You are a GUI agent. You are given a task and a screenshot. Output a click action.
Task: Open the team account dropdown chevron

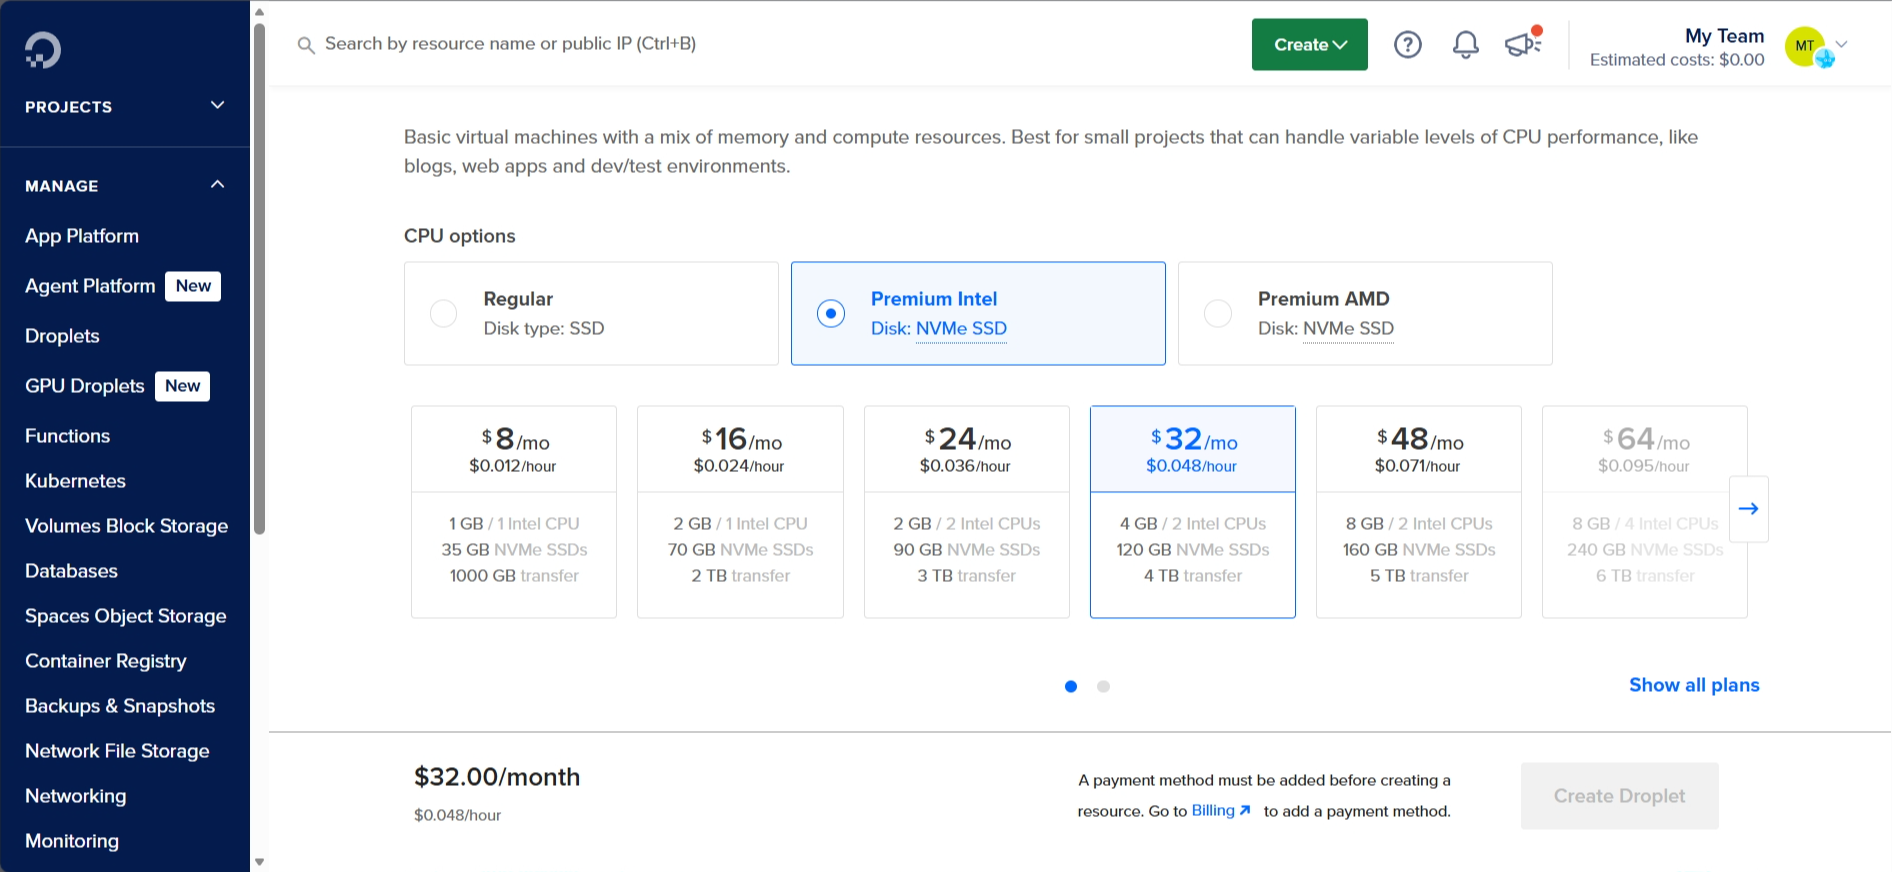[1842, 44]
